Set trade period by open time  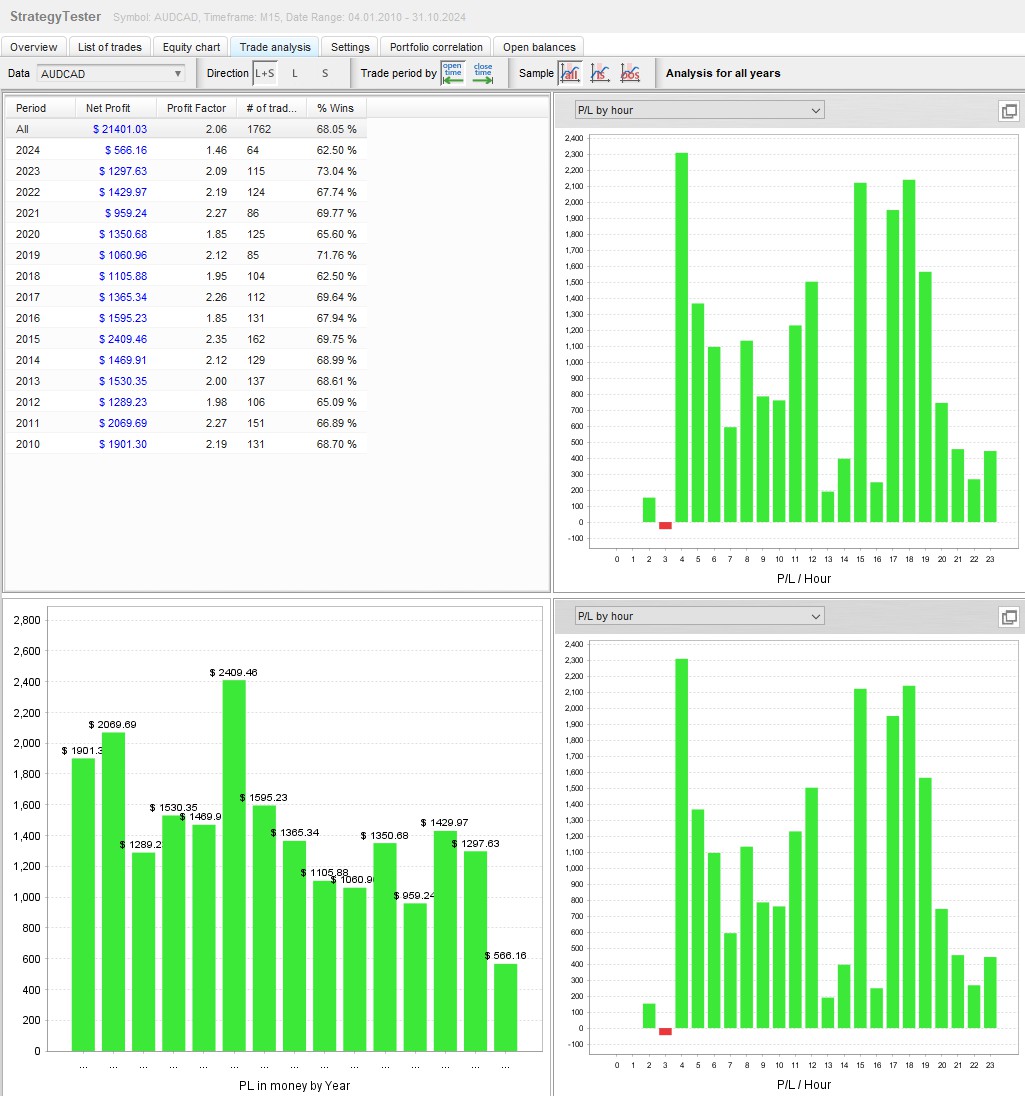coord(453,73)
